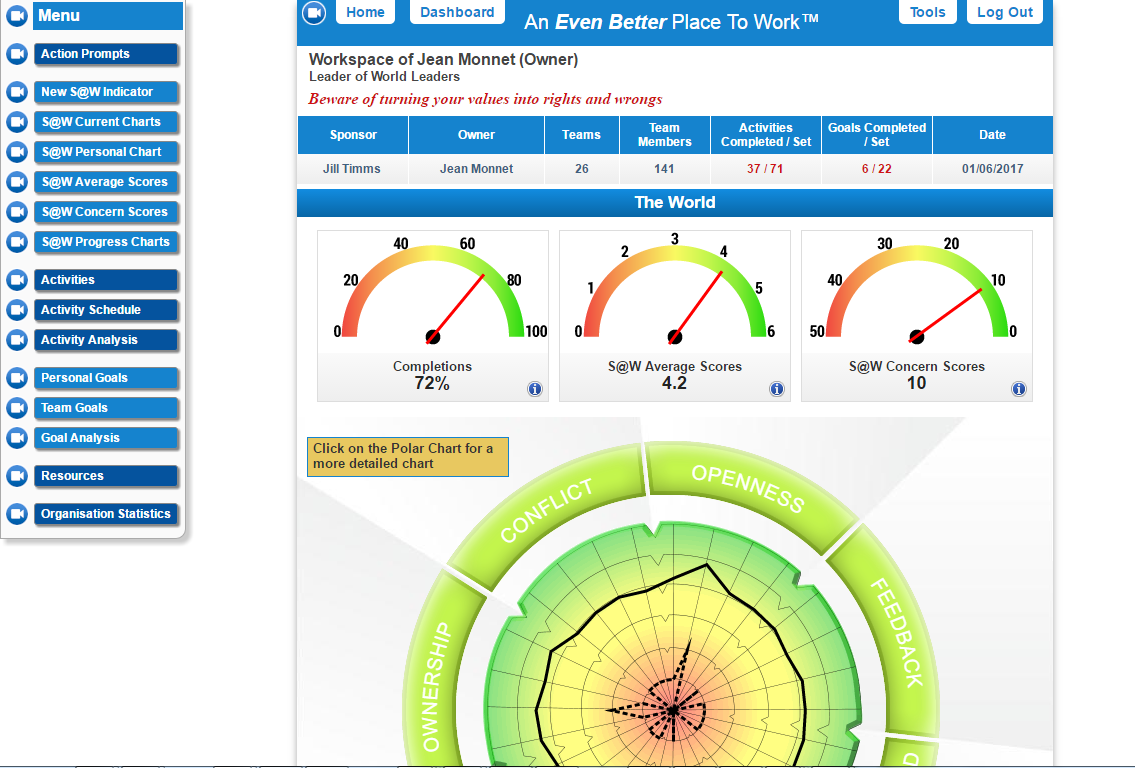
Task: Click the Menu header
Action: coord(108,16)
